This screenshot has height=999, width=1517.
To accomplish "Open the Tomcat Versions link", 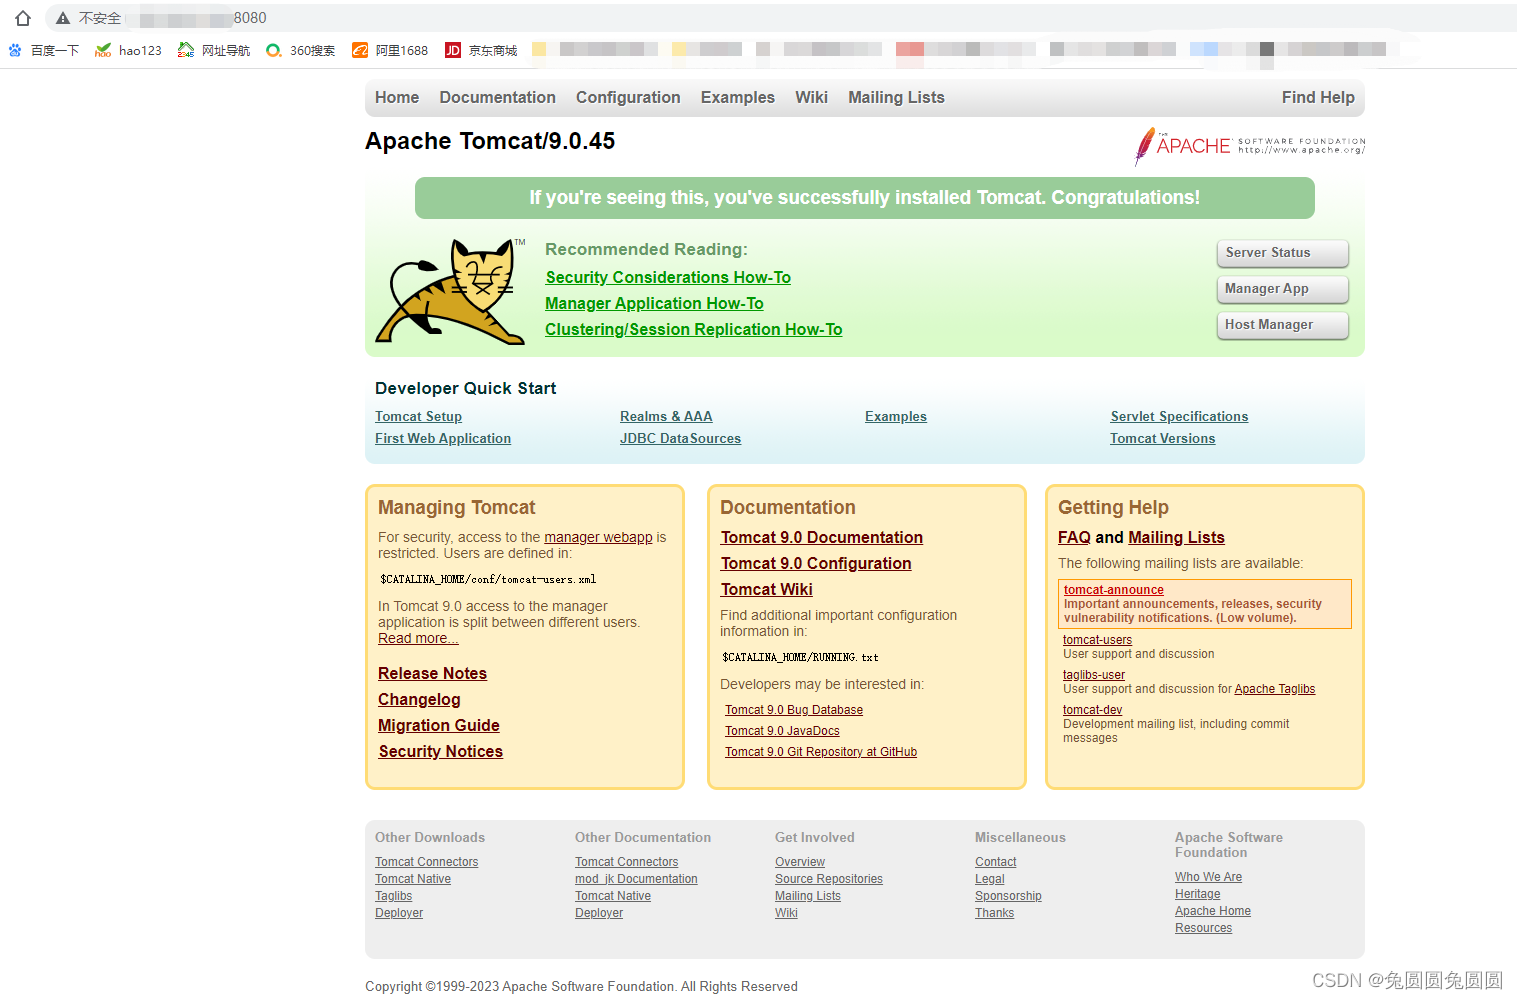I will [x=1162, y=438].
